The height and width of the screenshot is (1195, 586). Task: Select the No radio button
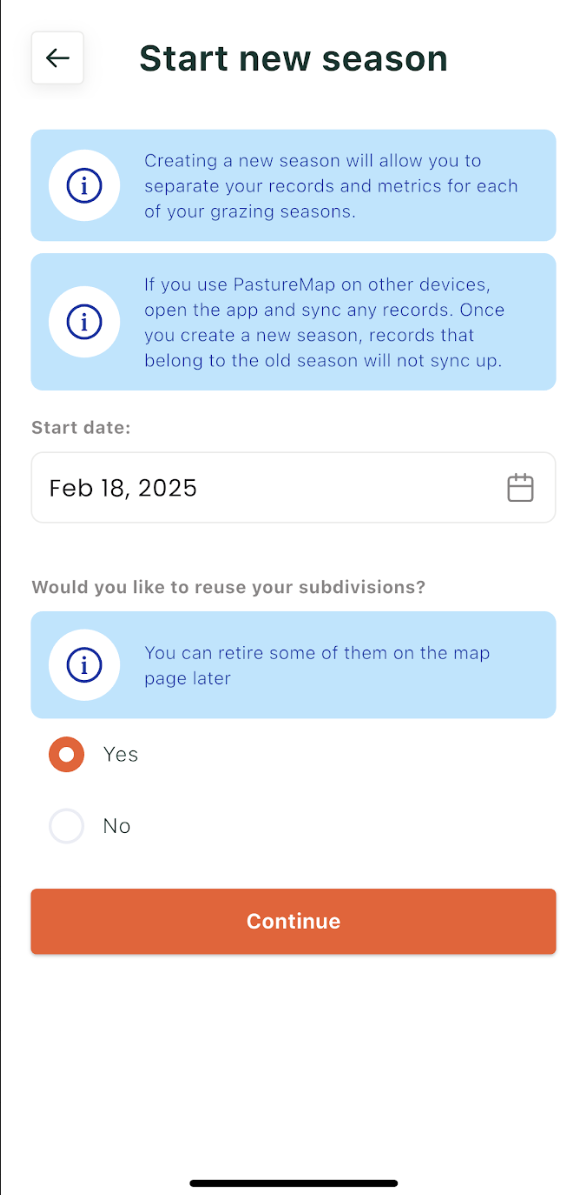point(66,826)
